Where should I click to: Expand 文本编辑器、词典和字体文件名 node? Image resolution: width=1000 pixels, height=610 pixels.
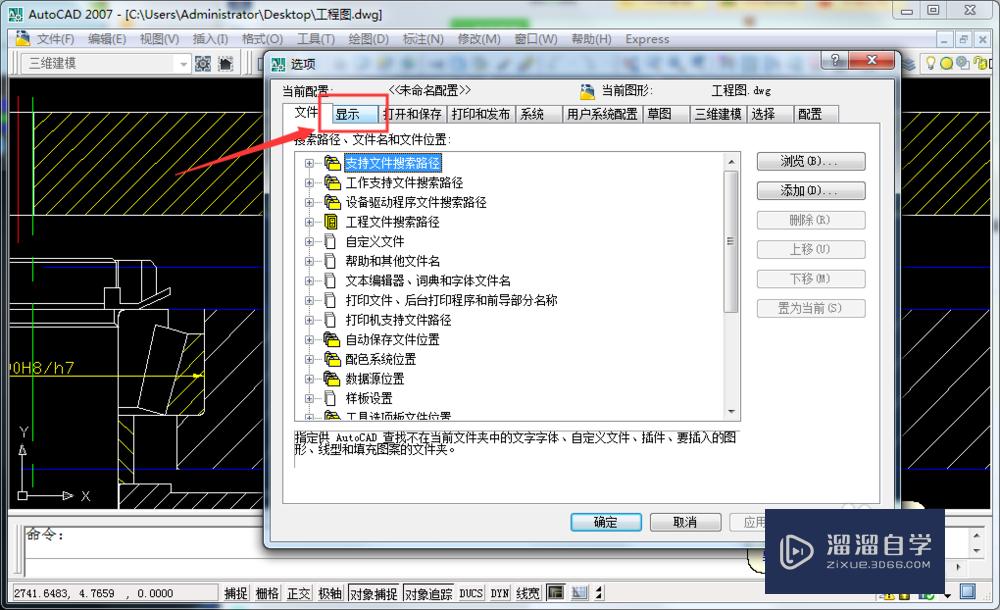309,281
